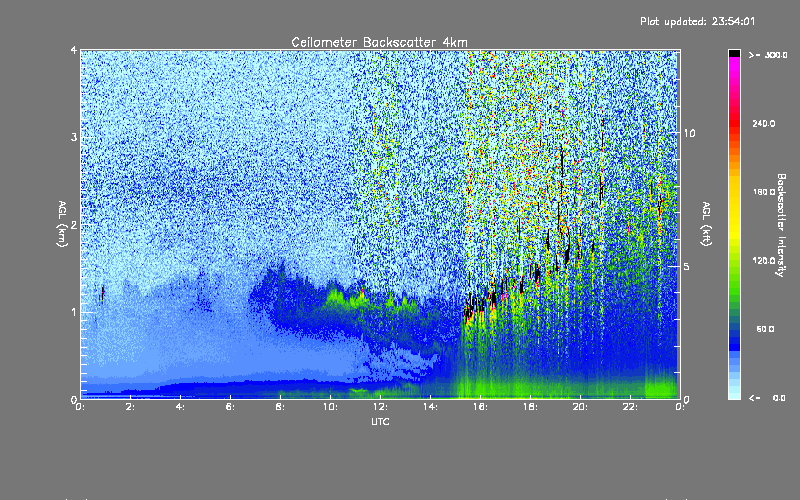This screenshot has height=500, width=800.
Task: Click the "22:" hour tick label
Action: click(631, 407)
